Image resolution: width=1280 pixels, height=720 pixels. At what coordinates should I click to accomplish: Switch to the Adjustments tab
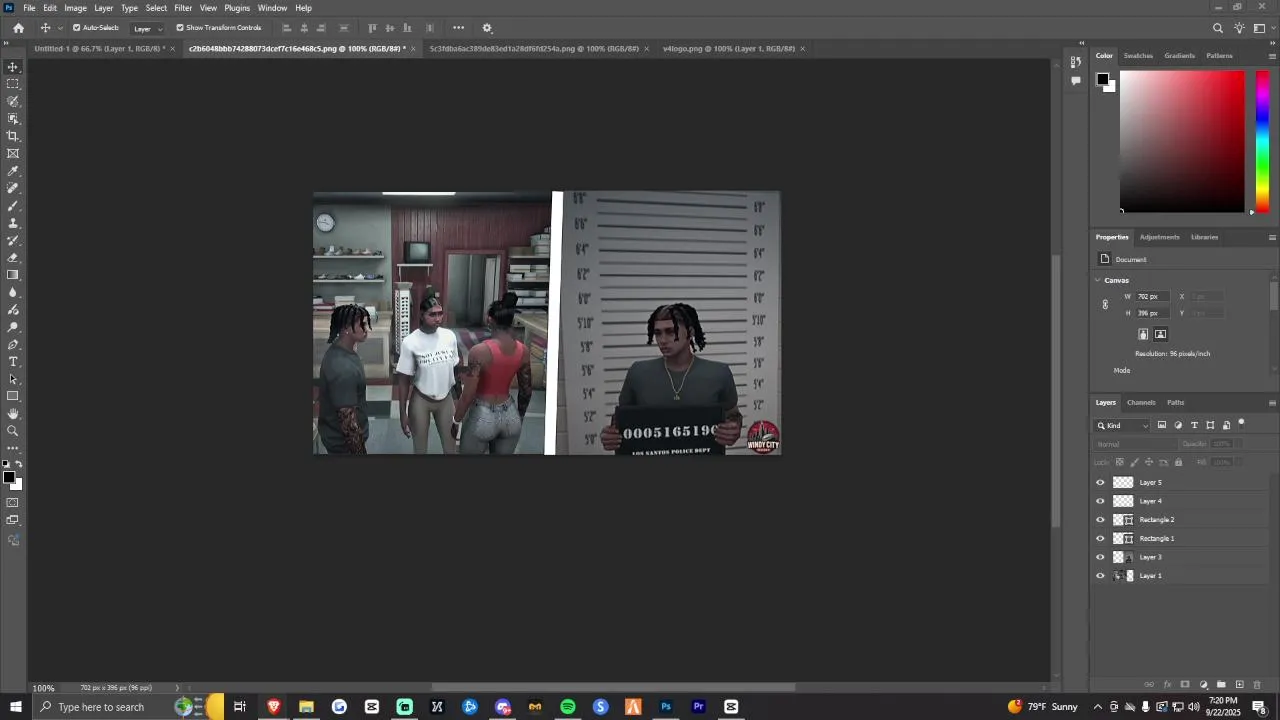(x=1159, y=237)
